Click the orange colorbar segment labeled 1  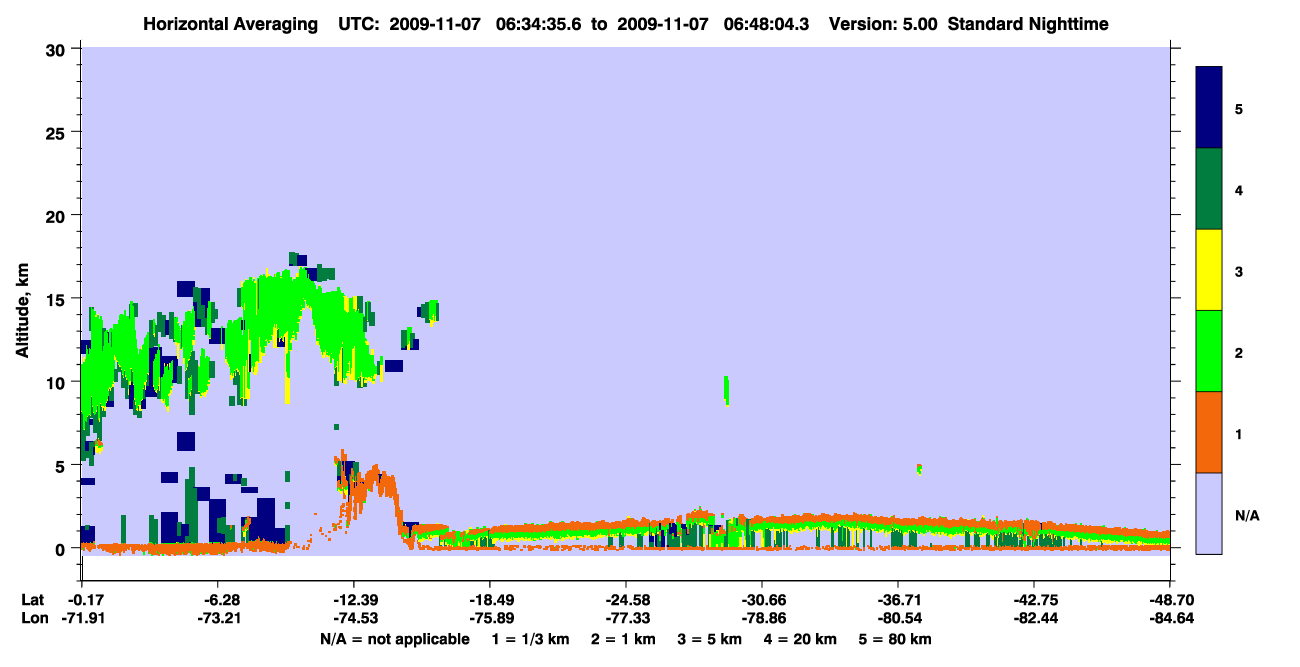[1209, 432]
